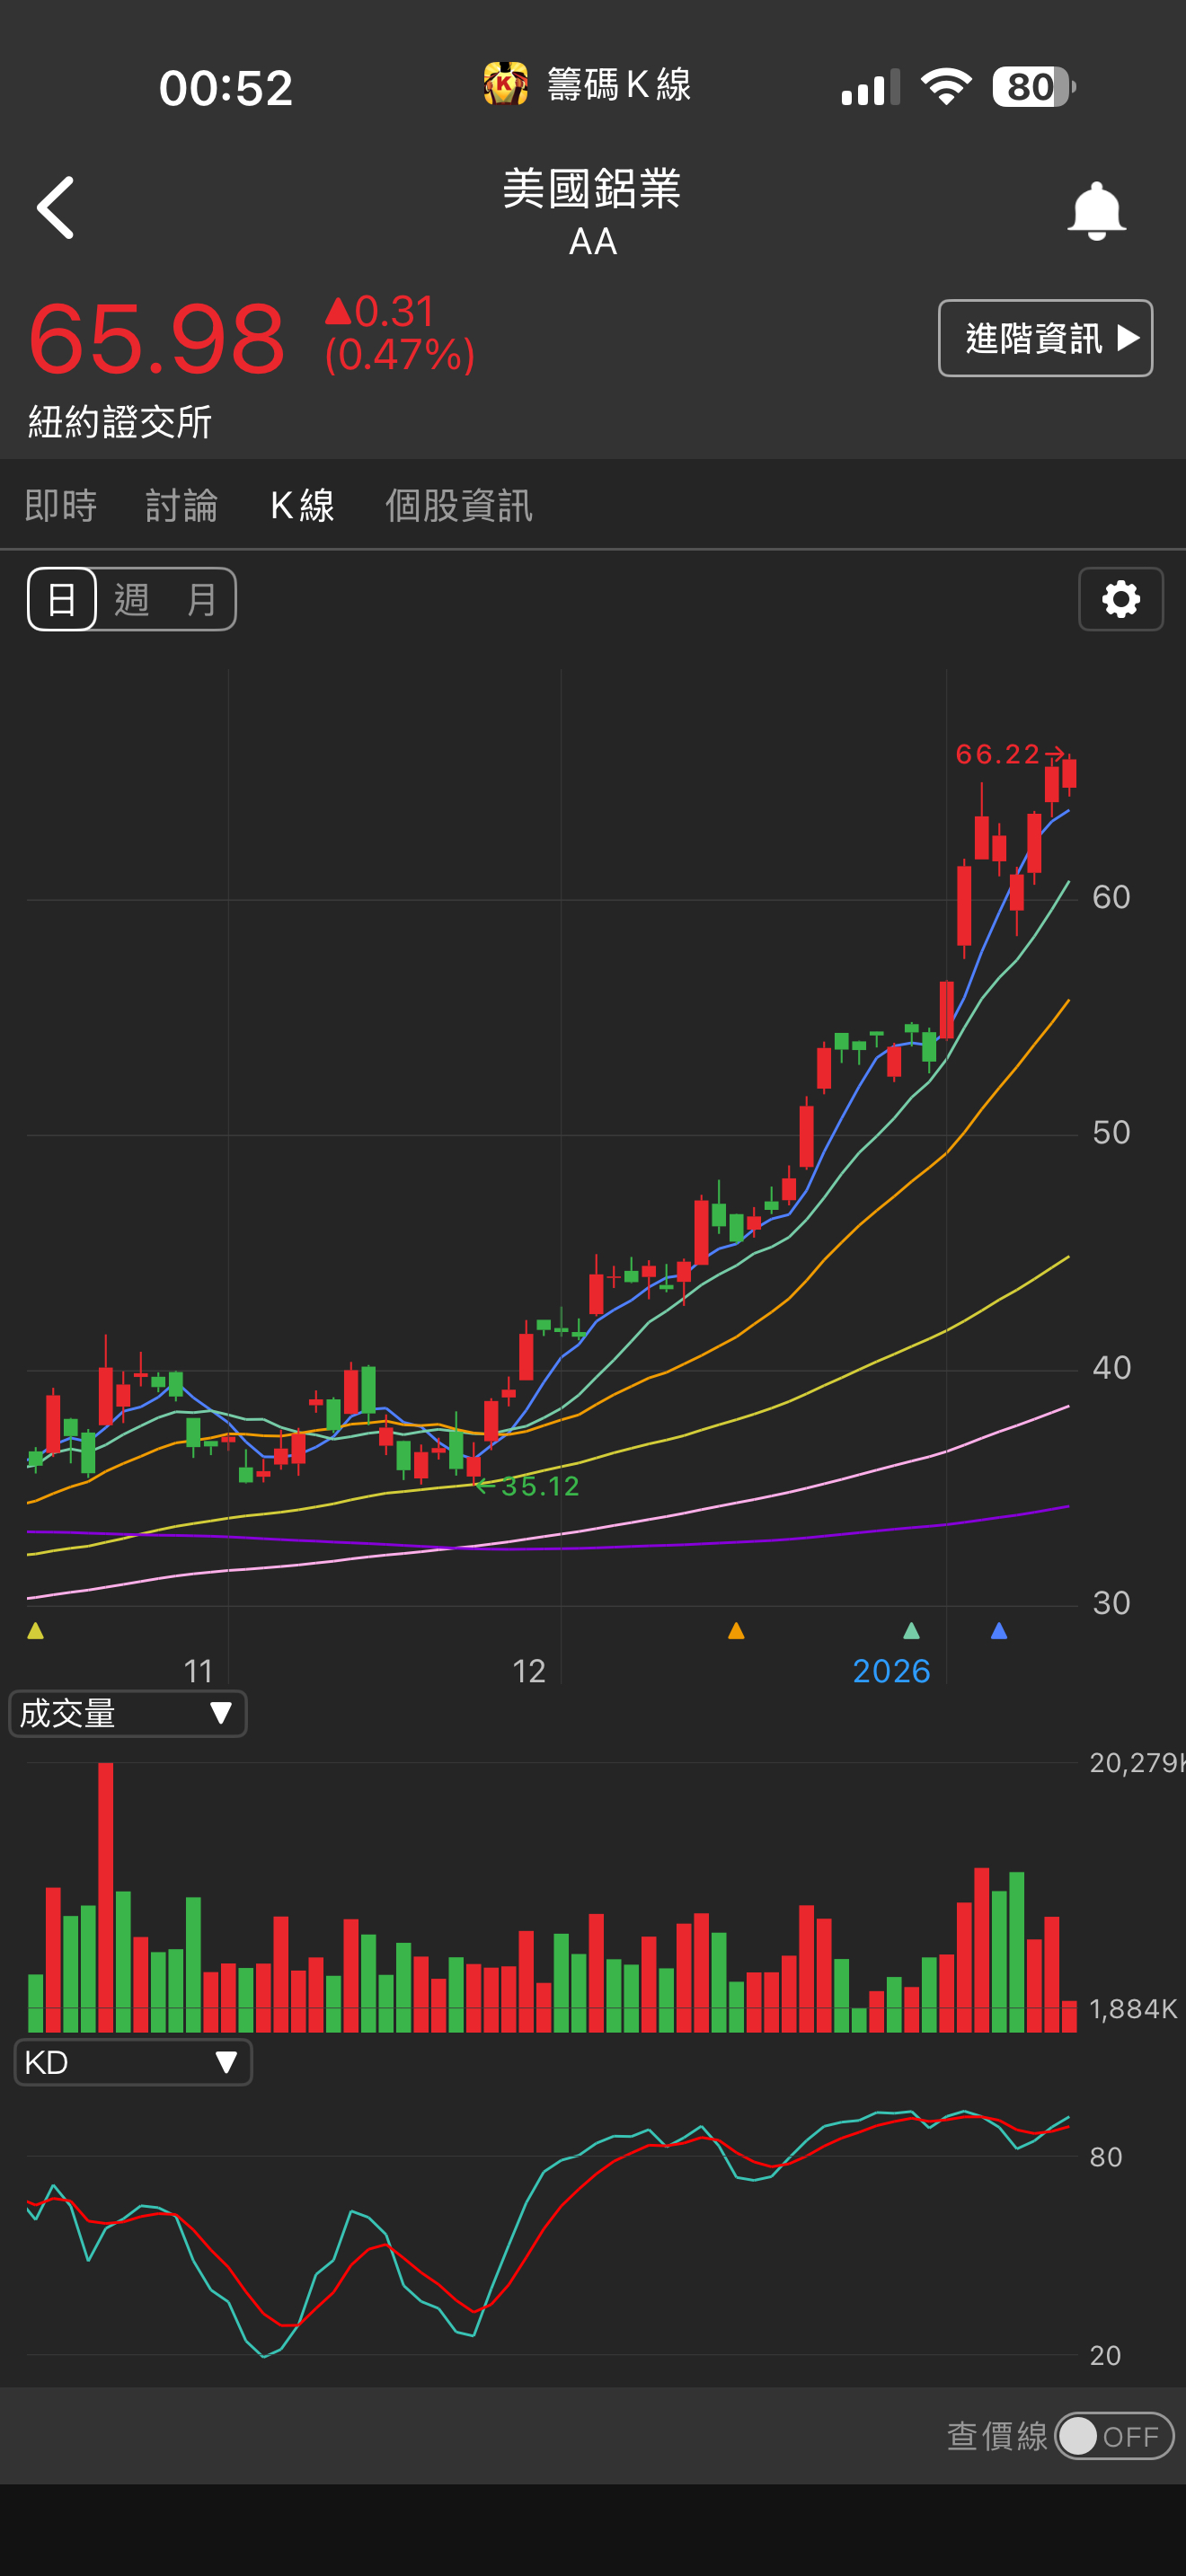Tap the blue event triangle marker

998,1631
